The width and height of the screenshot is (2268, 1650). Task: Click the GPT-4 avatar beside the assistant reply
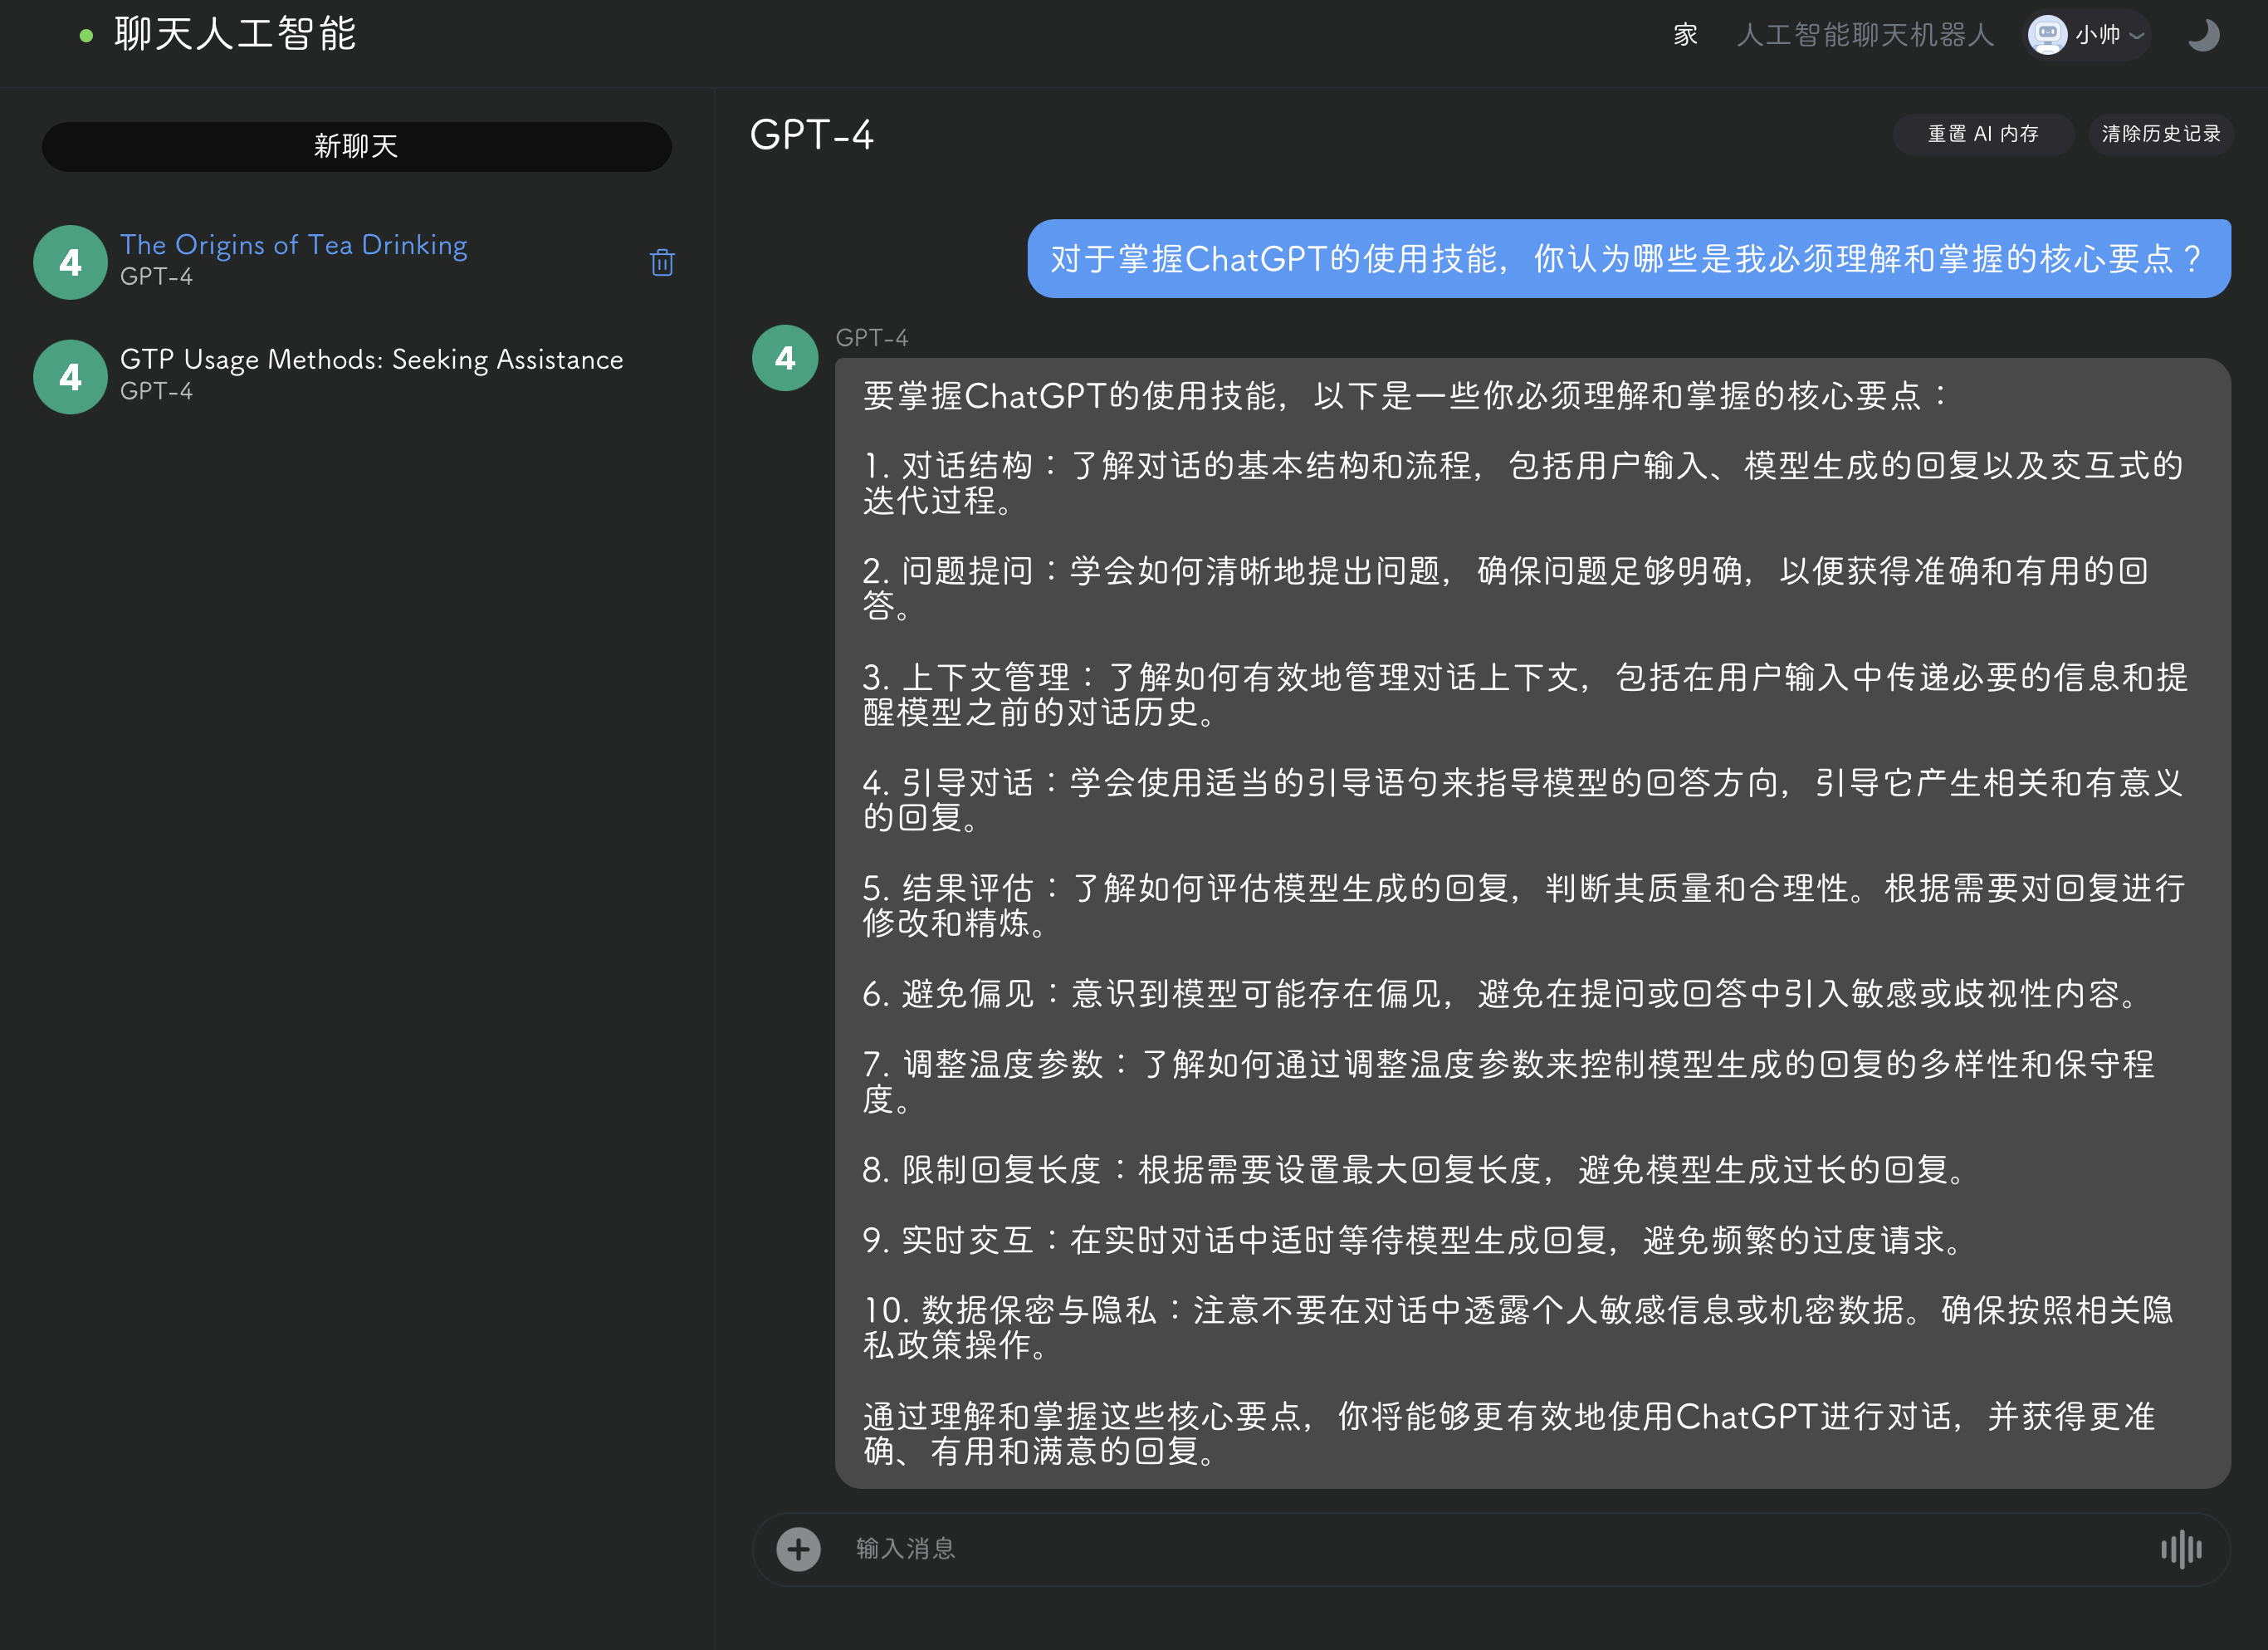[785, 358]
